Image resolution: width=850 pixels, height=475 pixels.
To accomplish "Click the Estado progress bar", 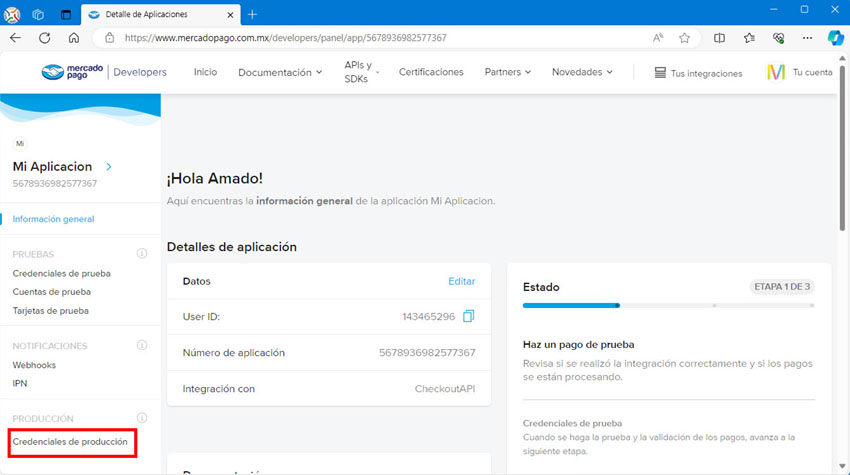I will pyautogui.click(x=668, y=306).
